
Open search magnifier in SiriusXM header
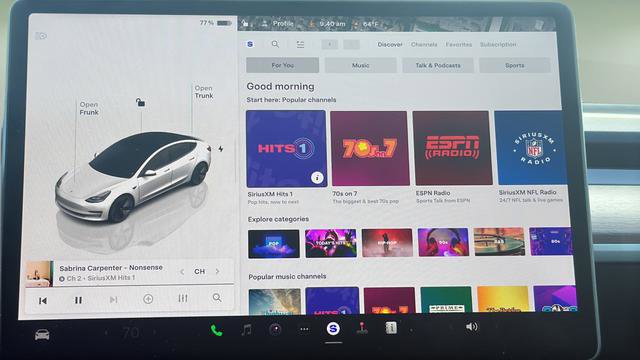(275, 44)
